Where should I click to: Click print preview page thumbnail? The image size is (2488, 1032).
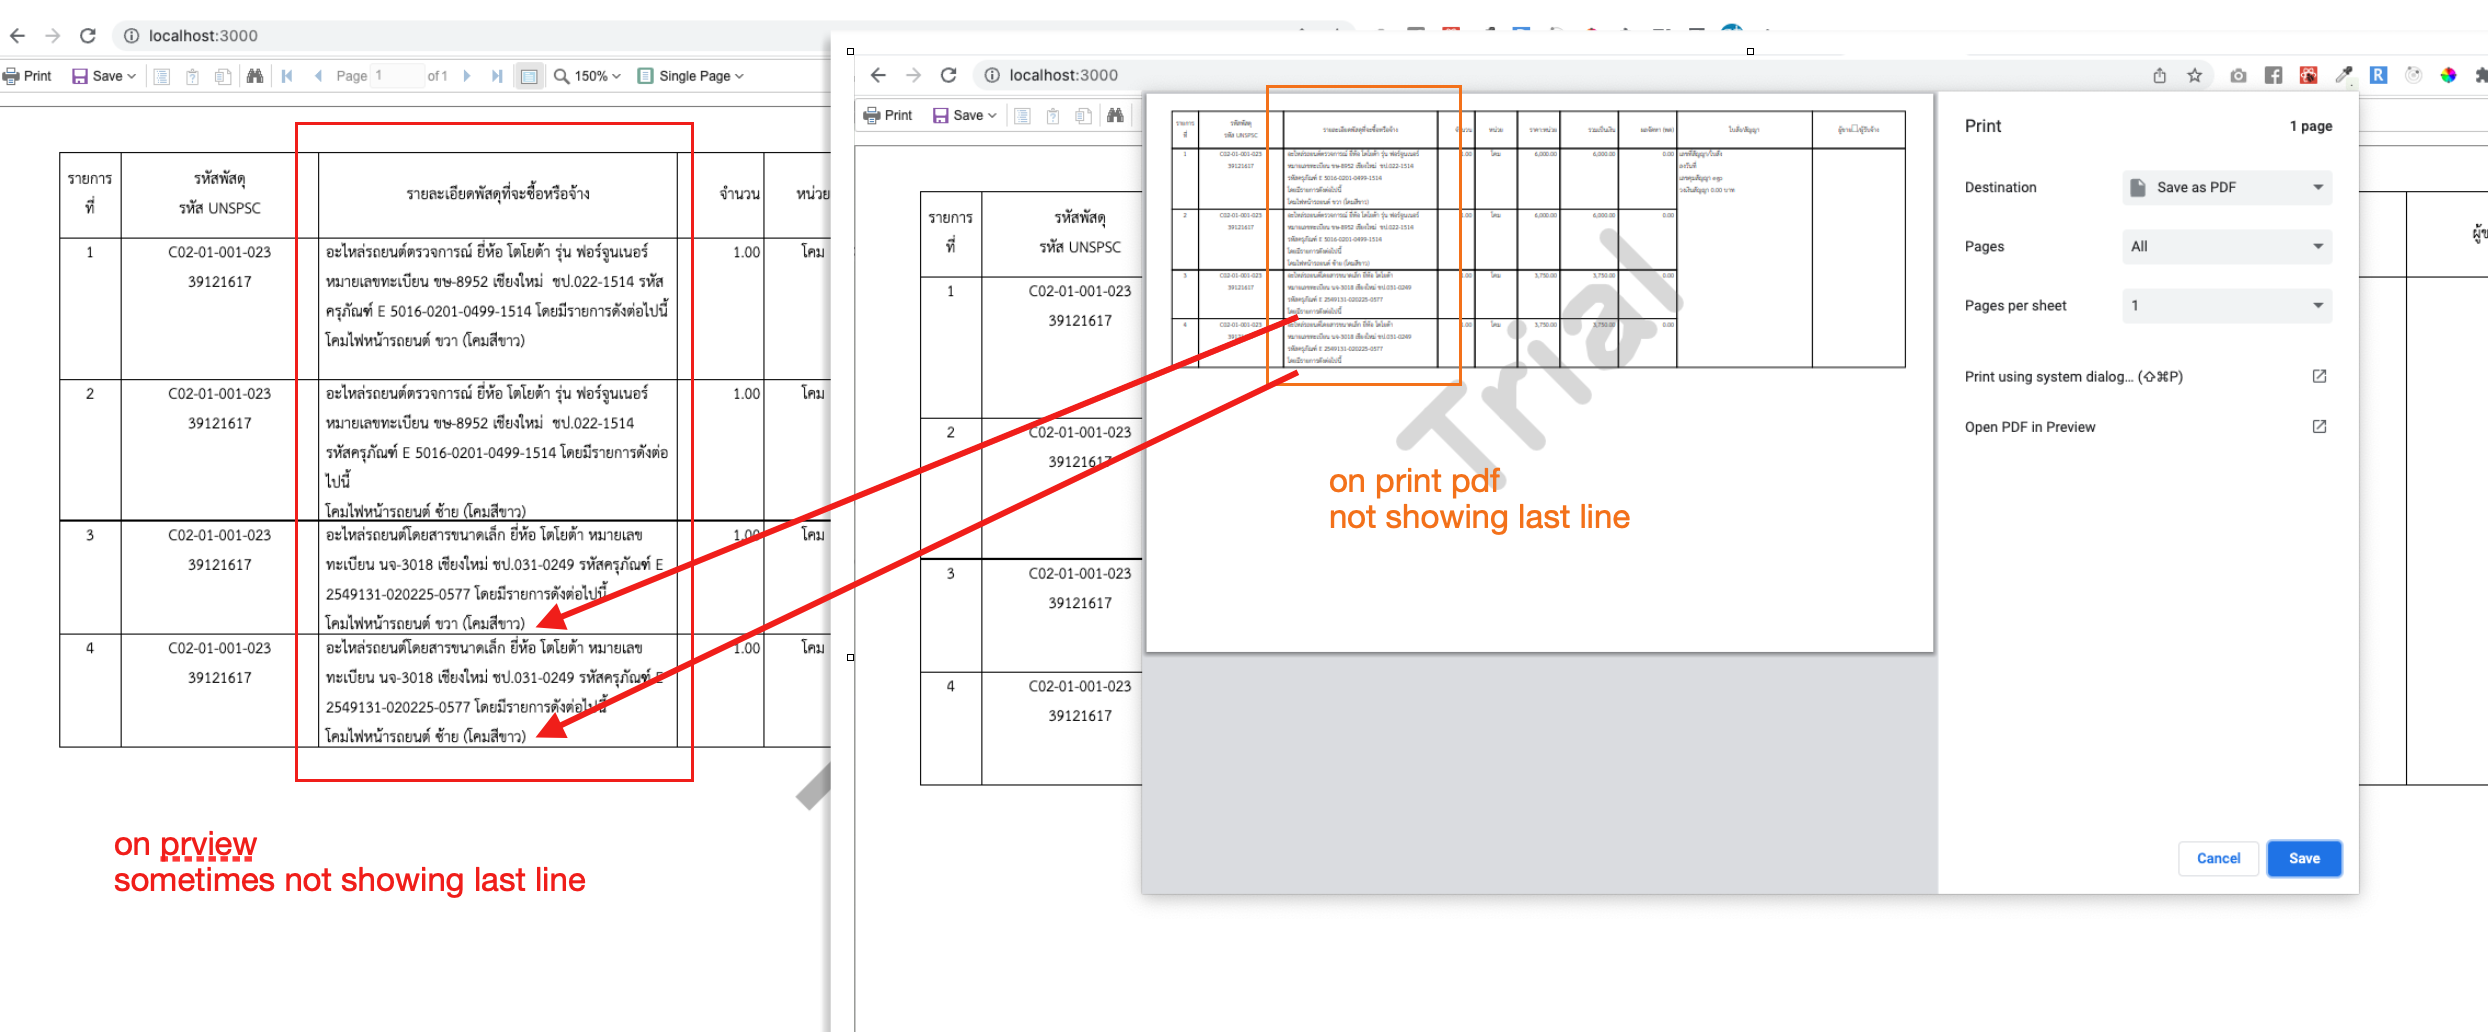pos(1539,373)
